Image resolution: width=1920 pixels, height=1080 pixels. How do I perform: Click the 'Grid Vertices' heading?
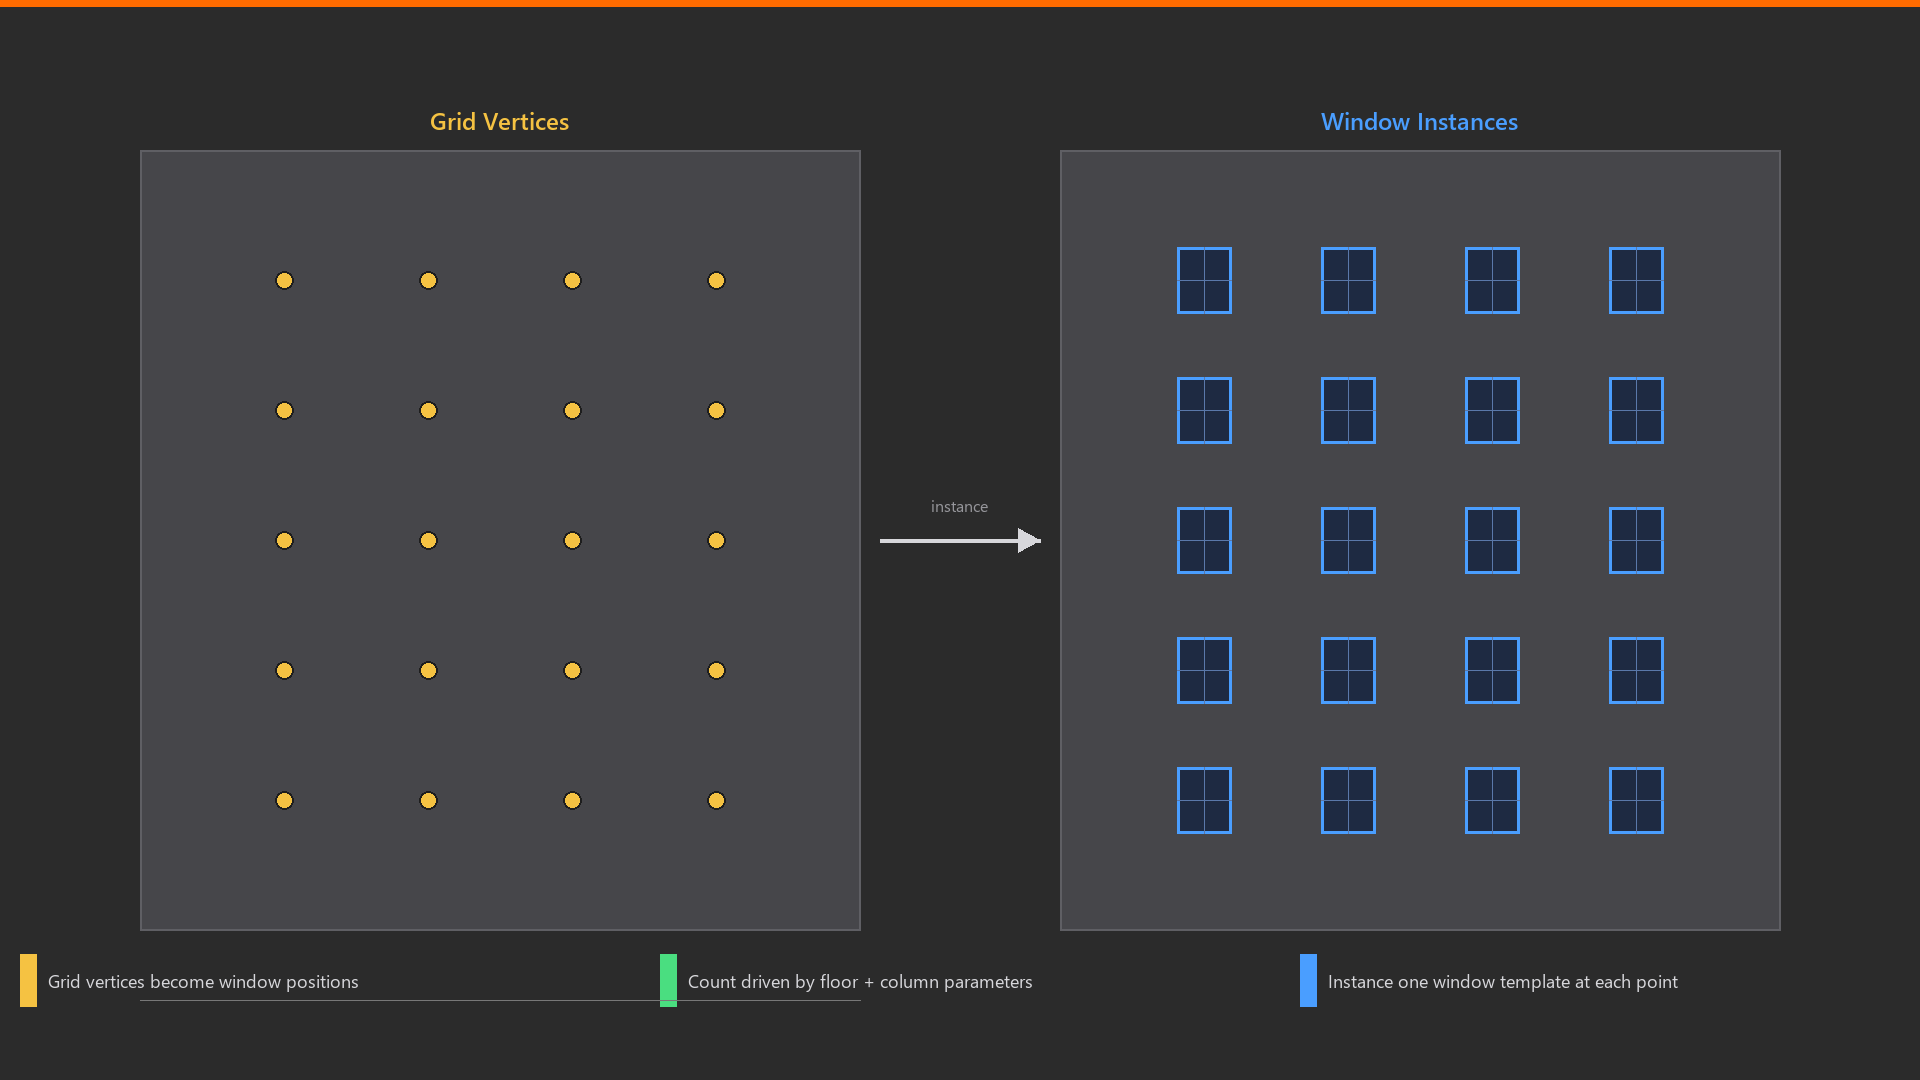pyautogui.click(x=499, y=122)
